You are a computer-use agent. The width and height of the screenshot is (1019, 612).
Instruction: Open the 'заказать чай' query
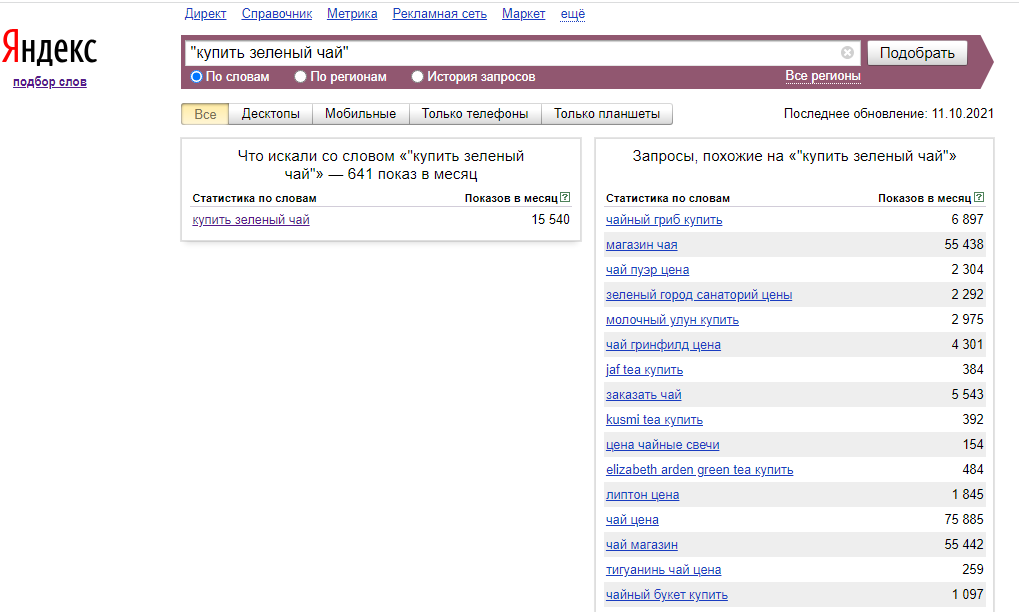643,395
